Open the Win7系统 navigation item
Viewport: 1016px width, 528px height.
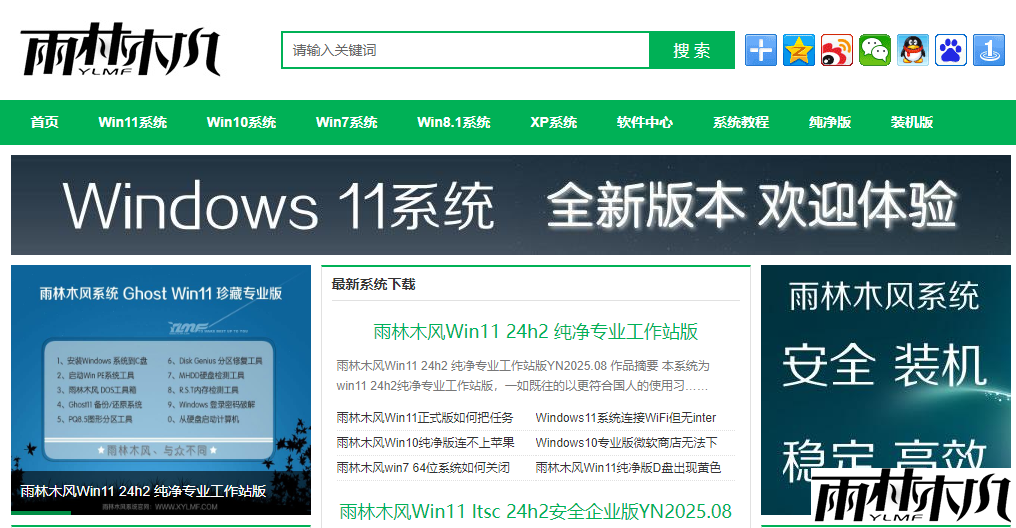coord(346,122)
